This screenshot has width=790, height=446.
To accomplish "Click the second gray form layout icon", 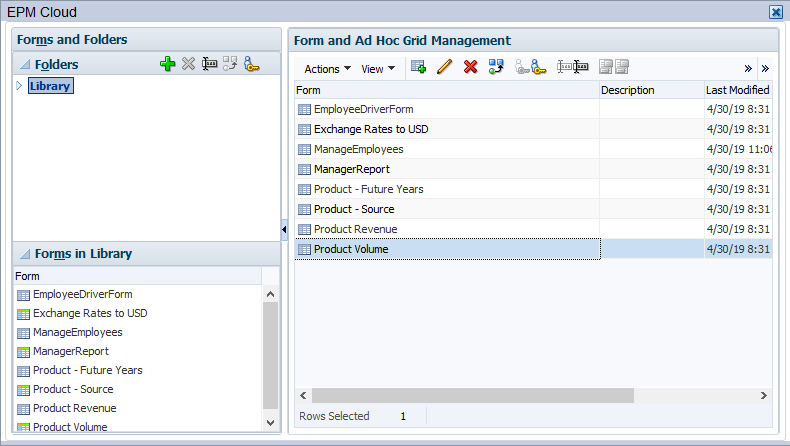I will [x=622, y=67].
